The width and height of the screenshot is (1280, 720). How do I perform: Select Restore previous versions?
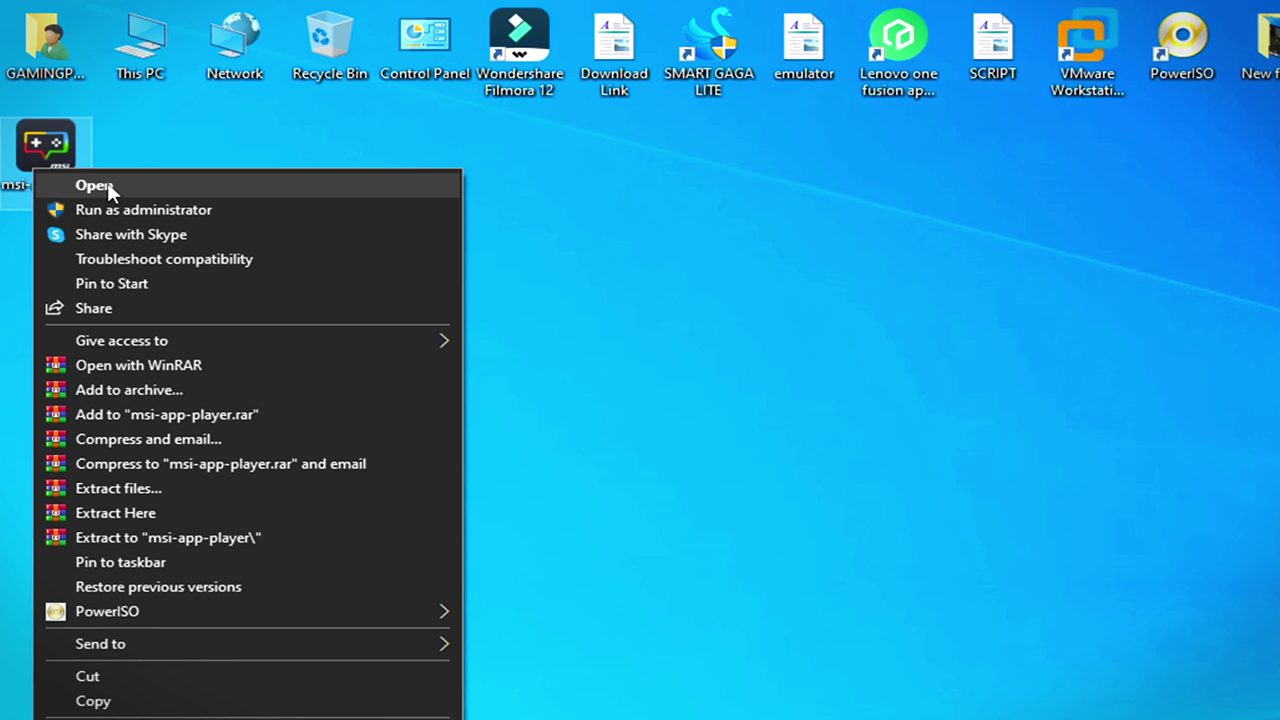(248, 586)
